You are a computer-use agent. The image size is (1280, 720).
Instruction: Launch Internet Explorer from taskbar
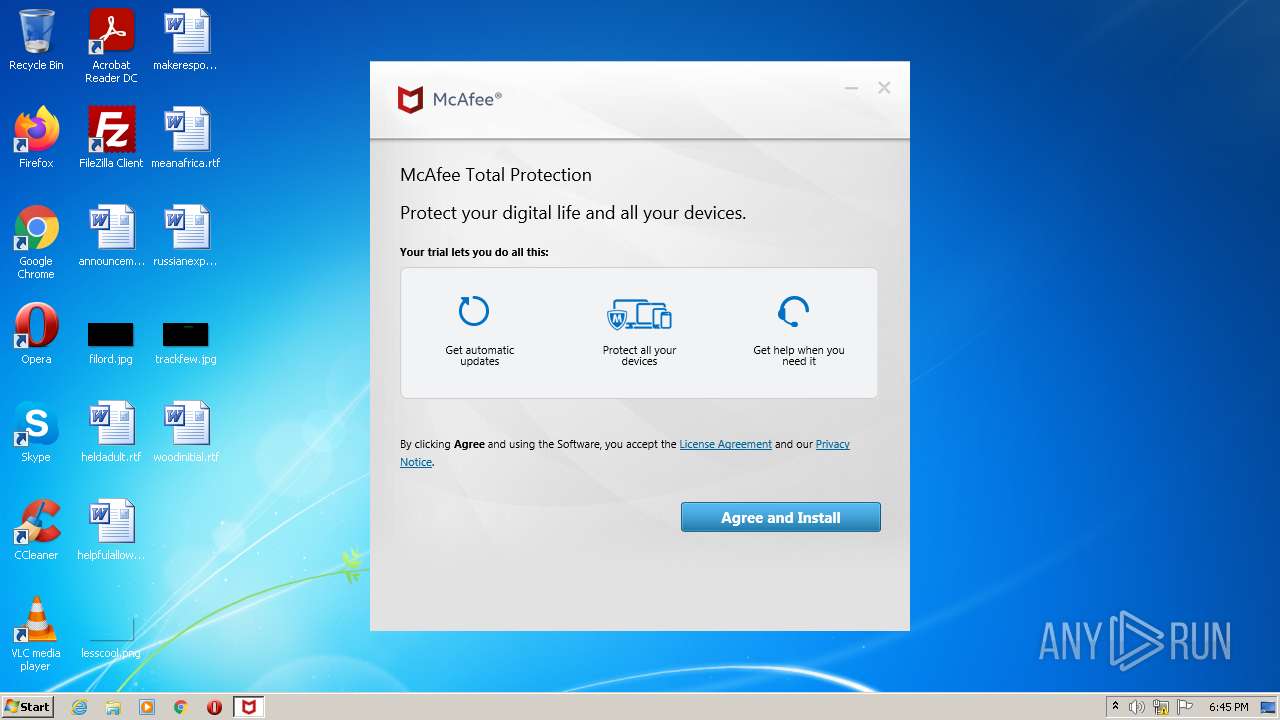(x=80, y=707)
